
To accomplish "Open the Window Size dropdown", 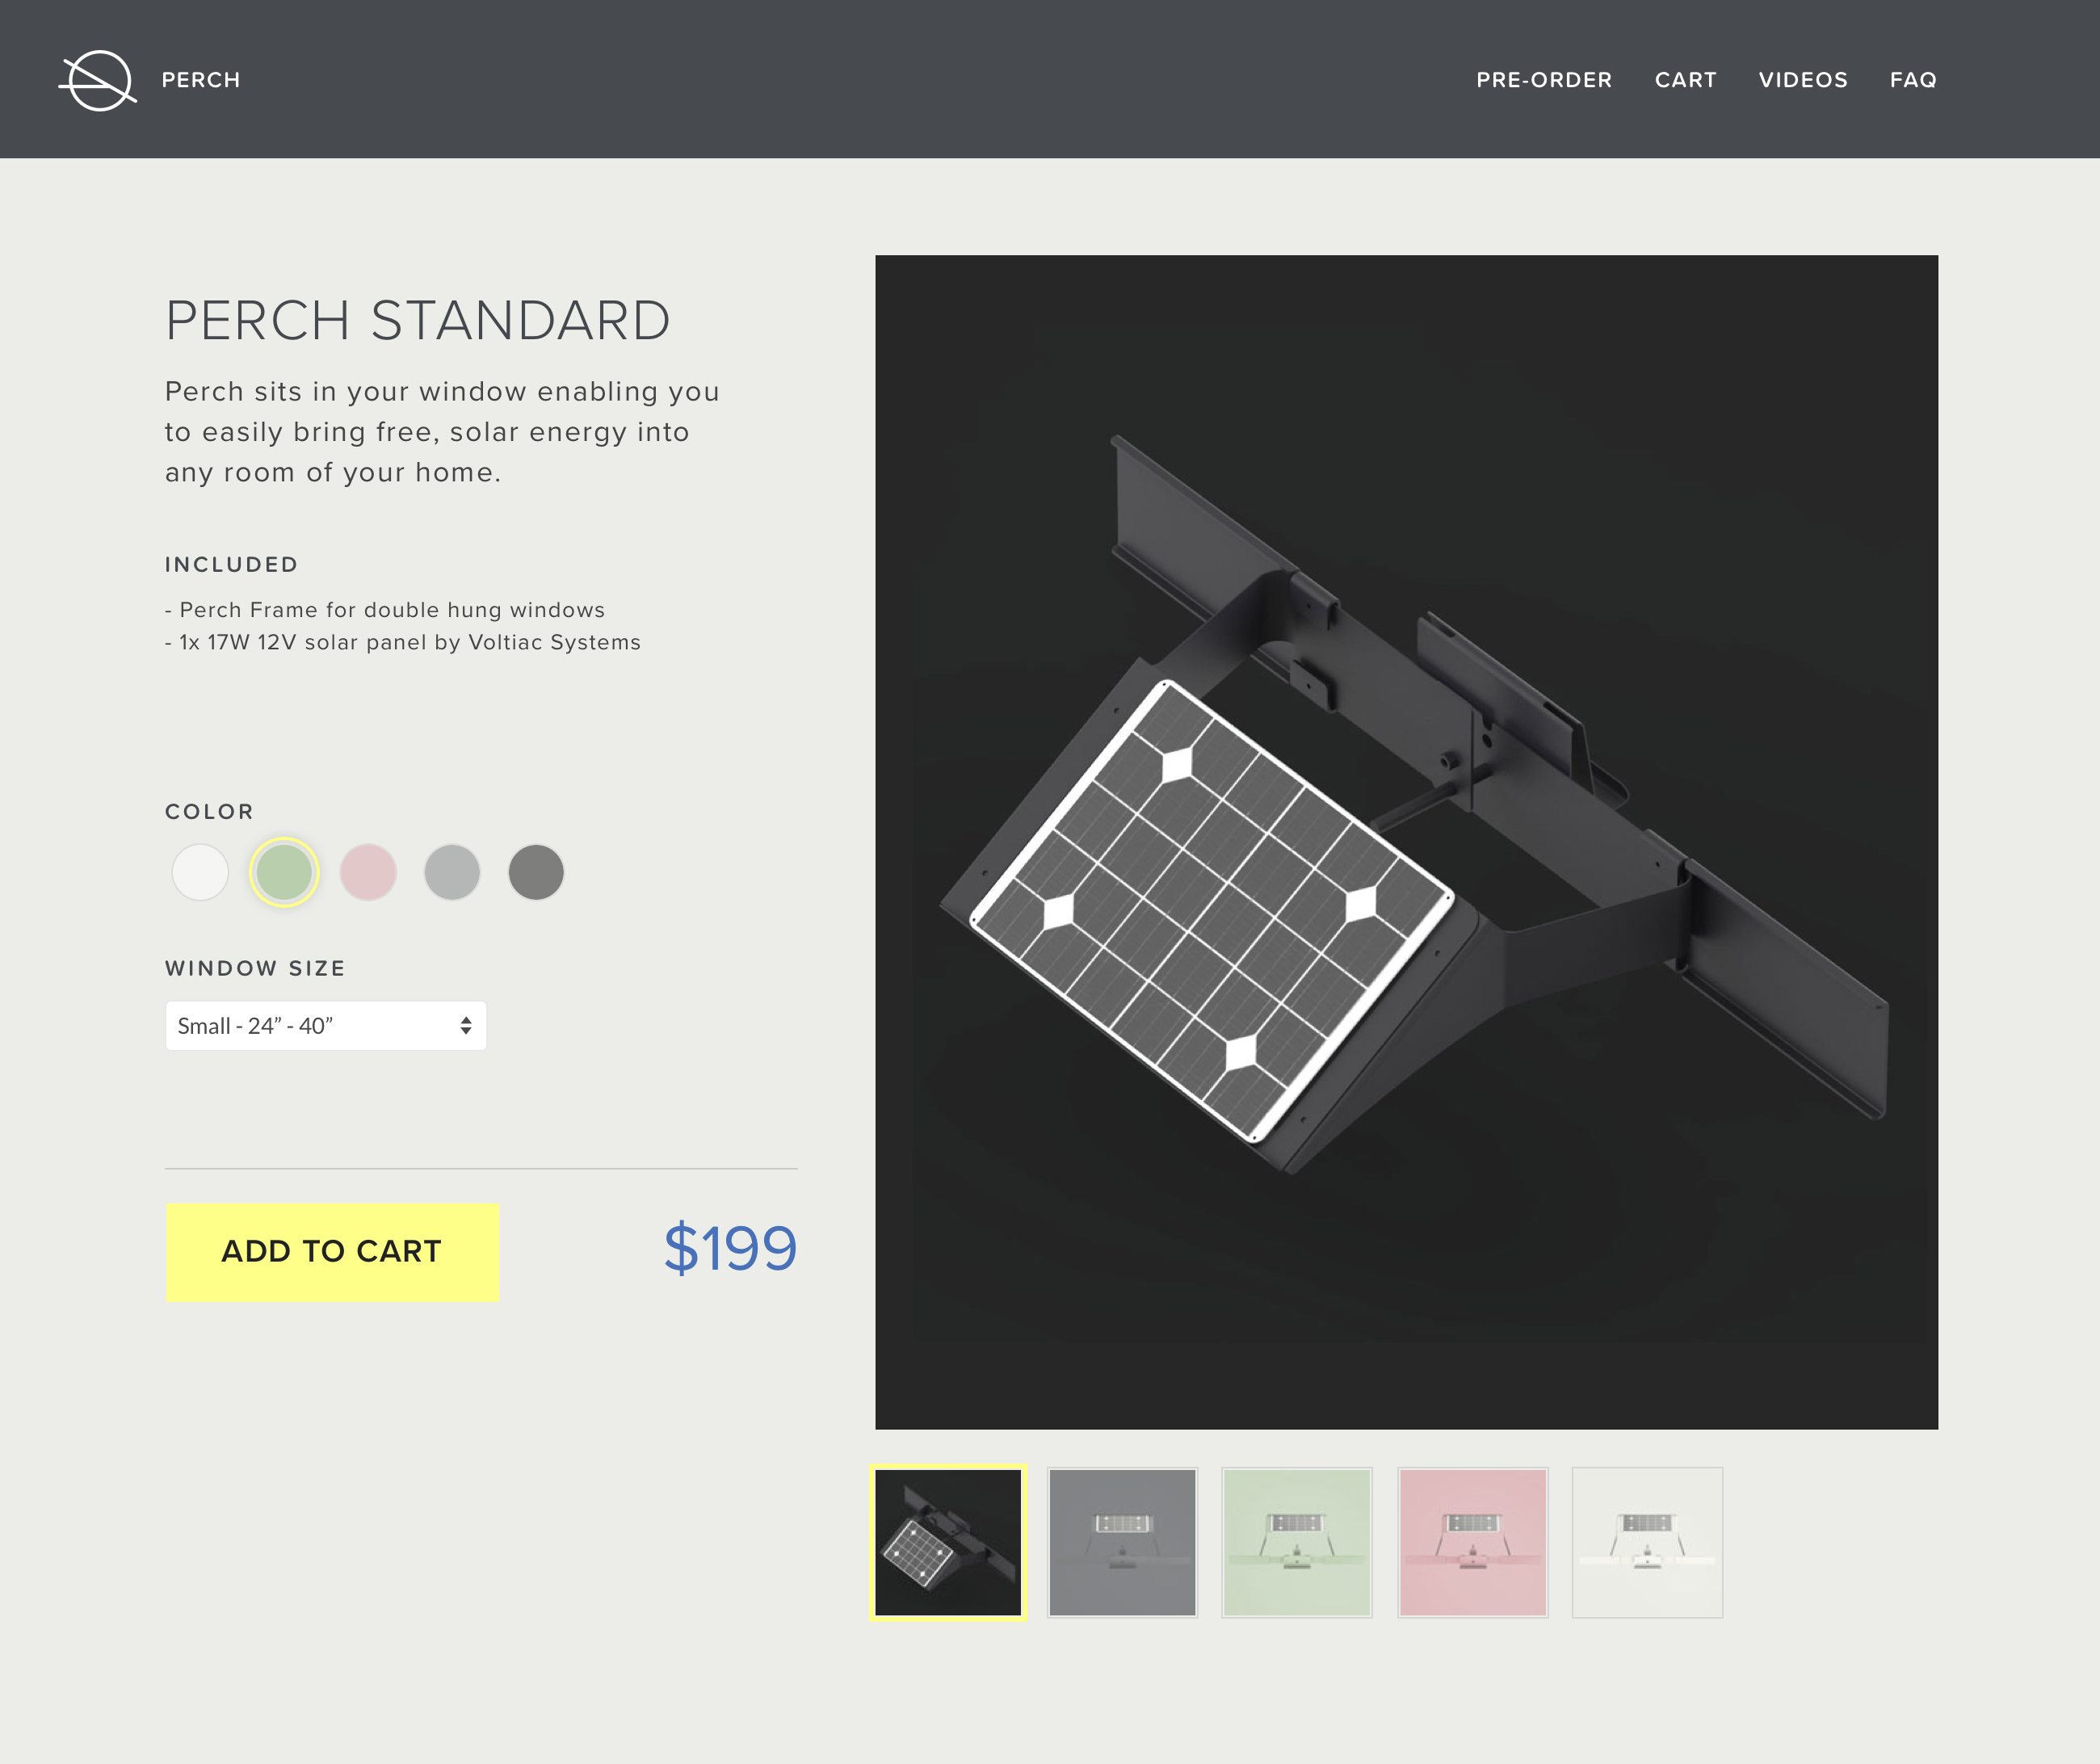I will (x=310, y=1026).
